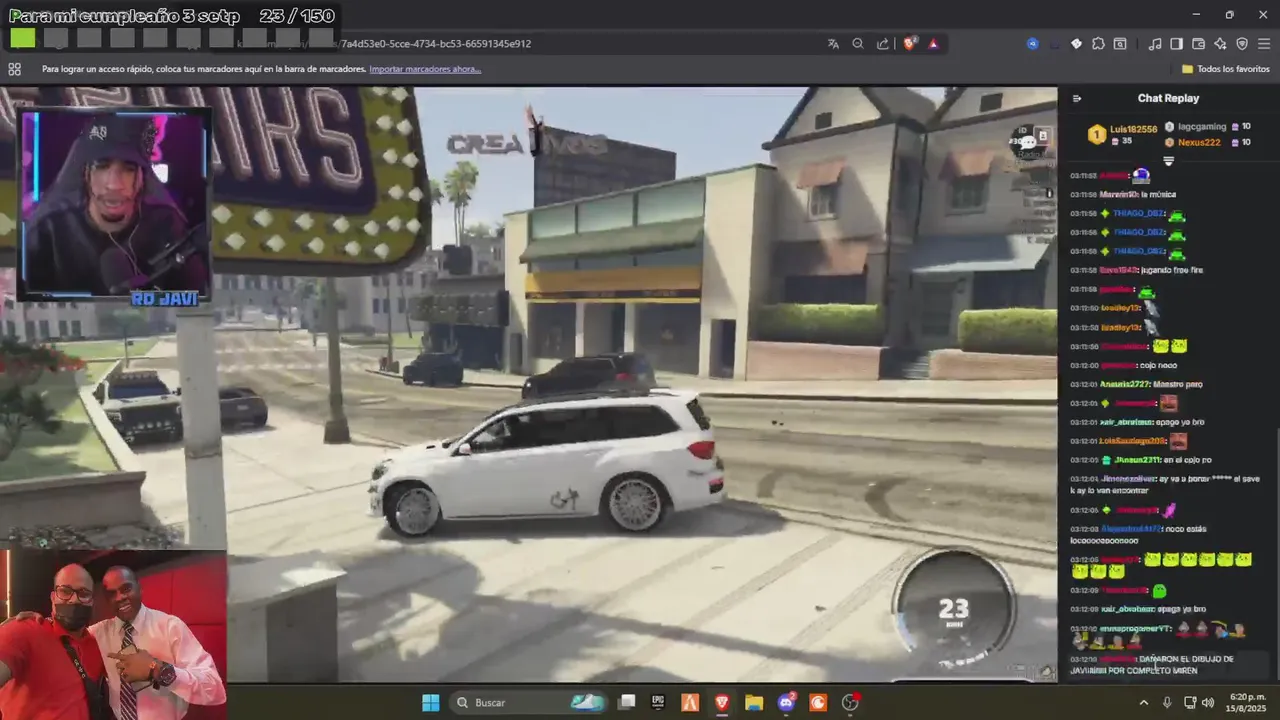Click the tab search window icon in toolbar
Viewport: 1280px width, 720px height.
pos(1120,44)
